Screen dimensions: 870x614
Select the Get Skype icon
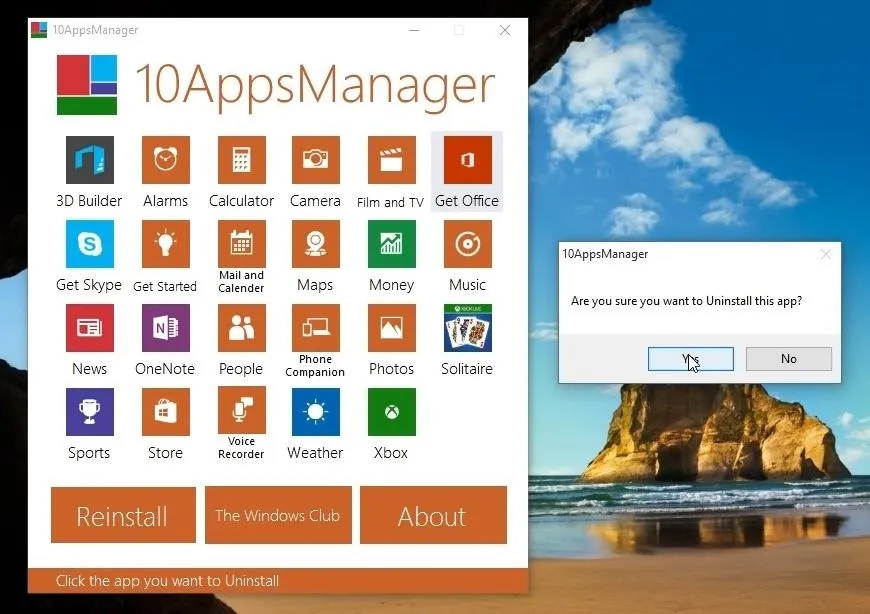coord(89,244)
